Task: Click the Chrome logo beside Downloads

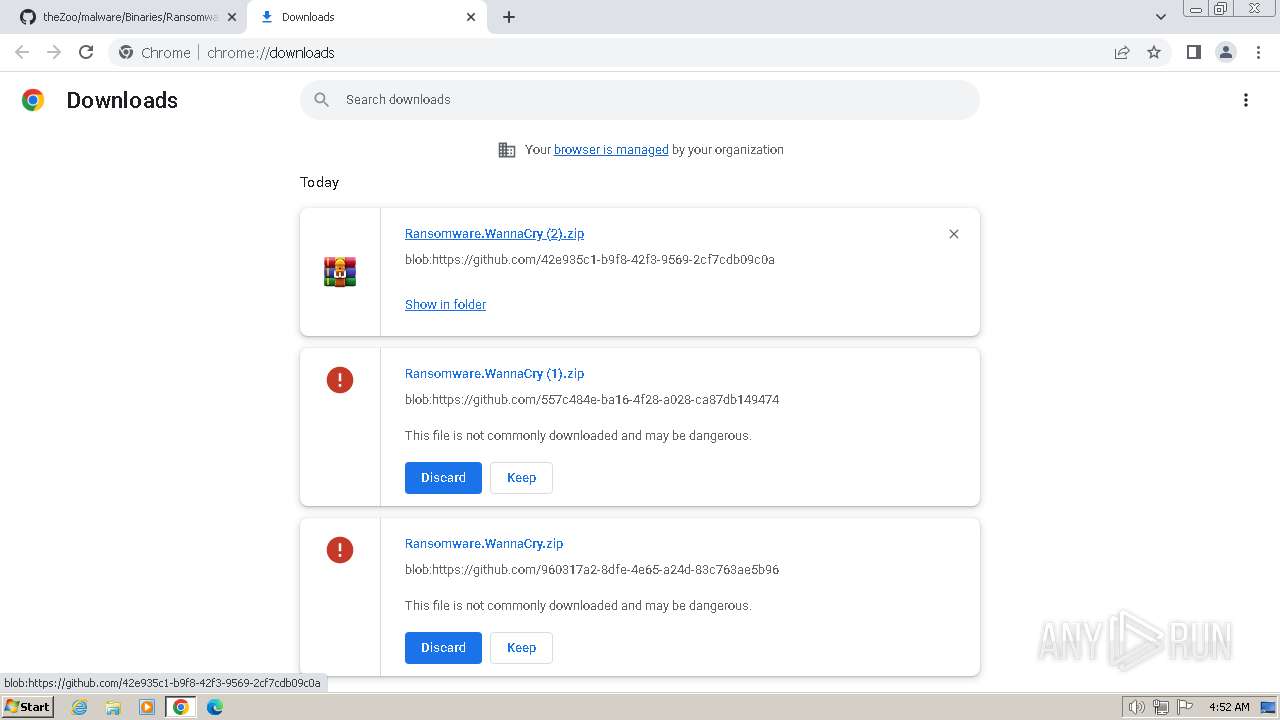Action: click(x=33, y=100)
